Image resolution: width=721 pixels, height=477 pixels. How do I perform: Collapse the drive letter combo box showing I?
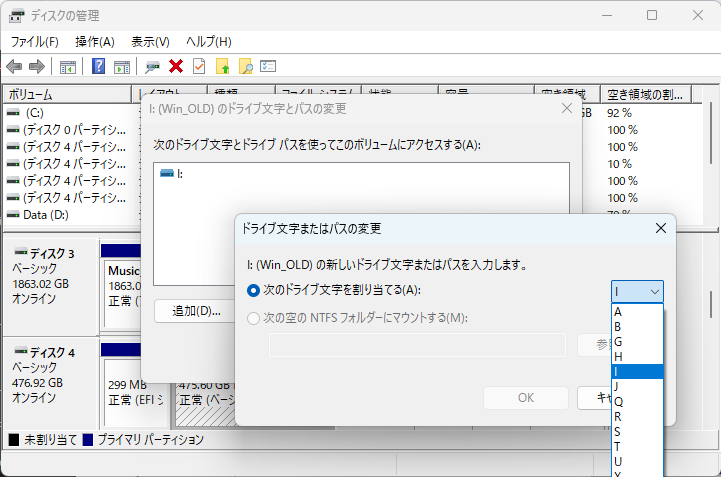pyautogui.click(x=637, y=291)
